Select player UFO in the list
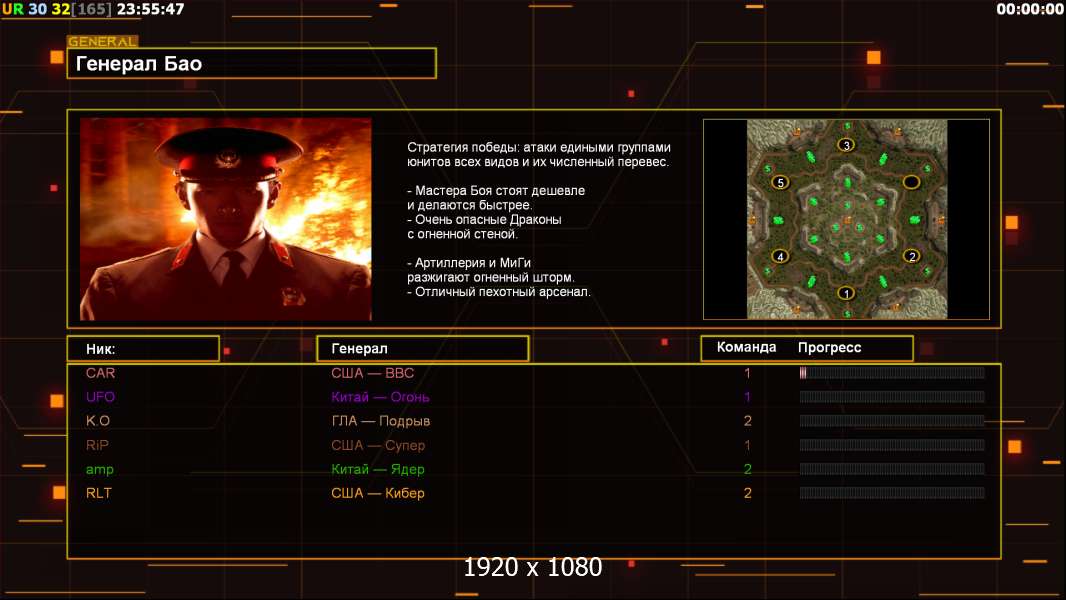1066x600 pixels. tap(101, 397)
